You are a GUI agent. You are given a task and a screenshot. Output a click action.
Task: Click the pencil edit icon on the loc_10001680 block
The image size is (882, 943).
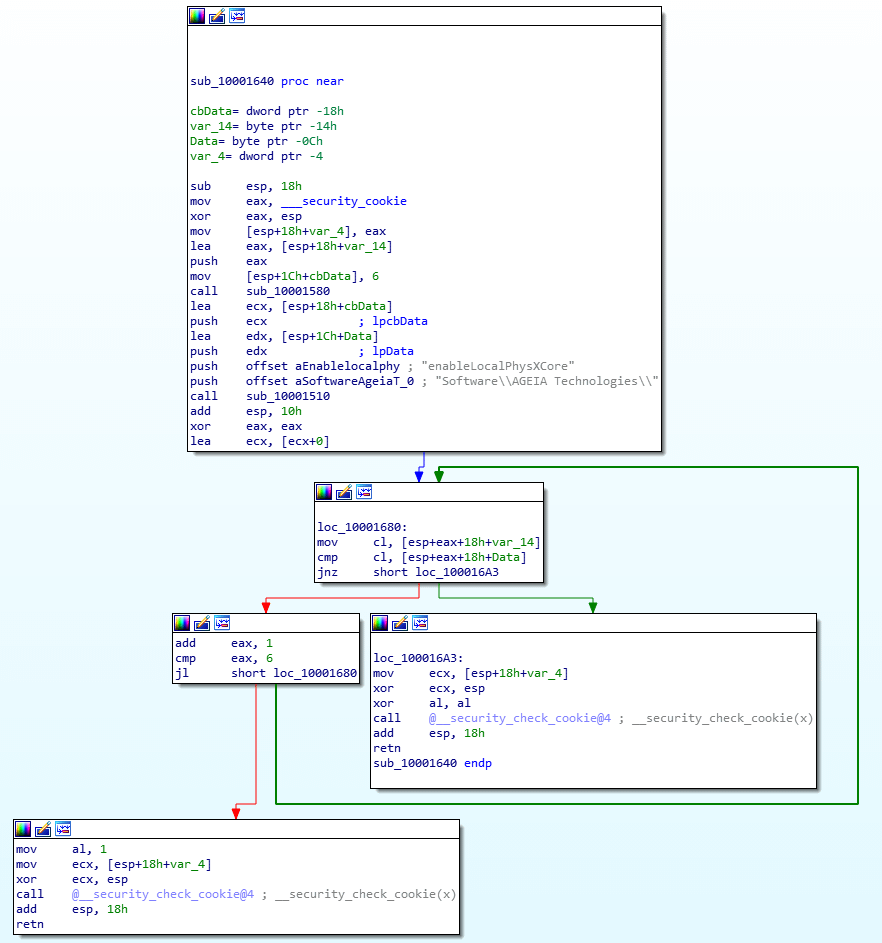coord(344,491)
